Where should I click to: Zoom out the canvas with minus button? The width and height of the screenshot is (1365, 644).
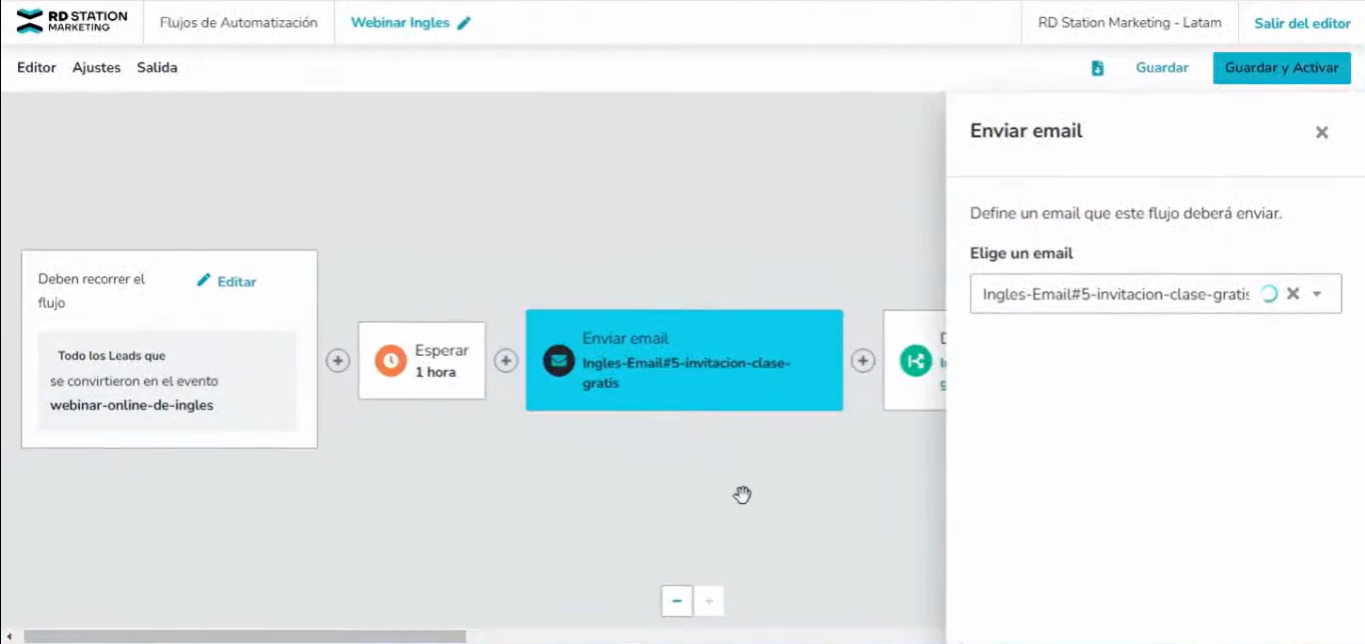tap(677, 601)
